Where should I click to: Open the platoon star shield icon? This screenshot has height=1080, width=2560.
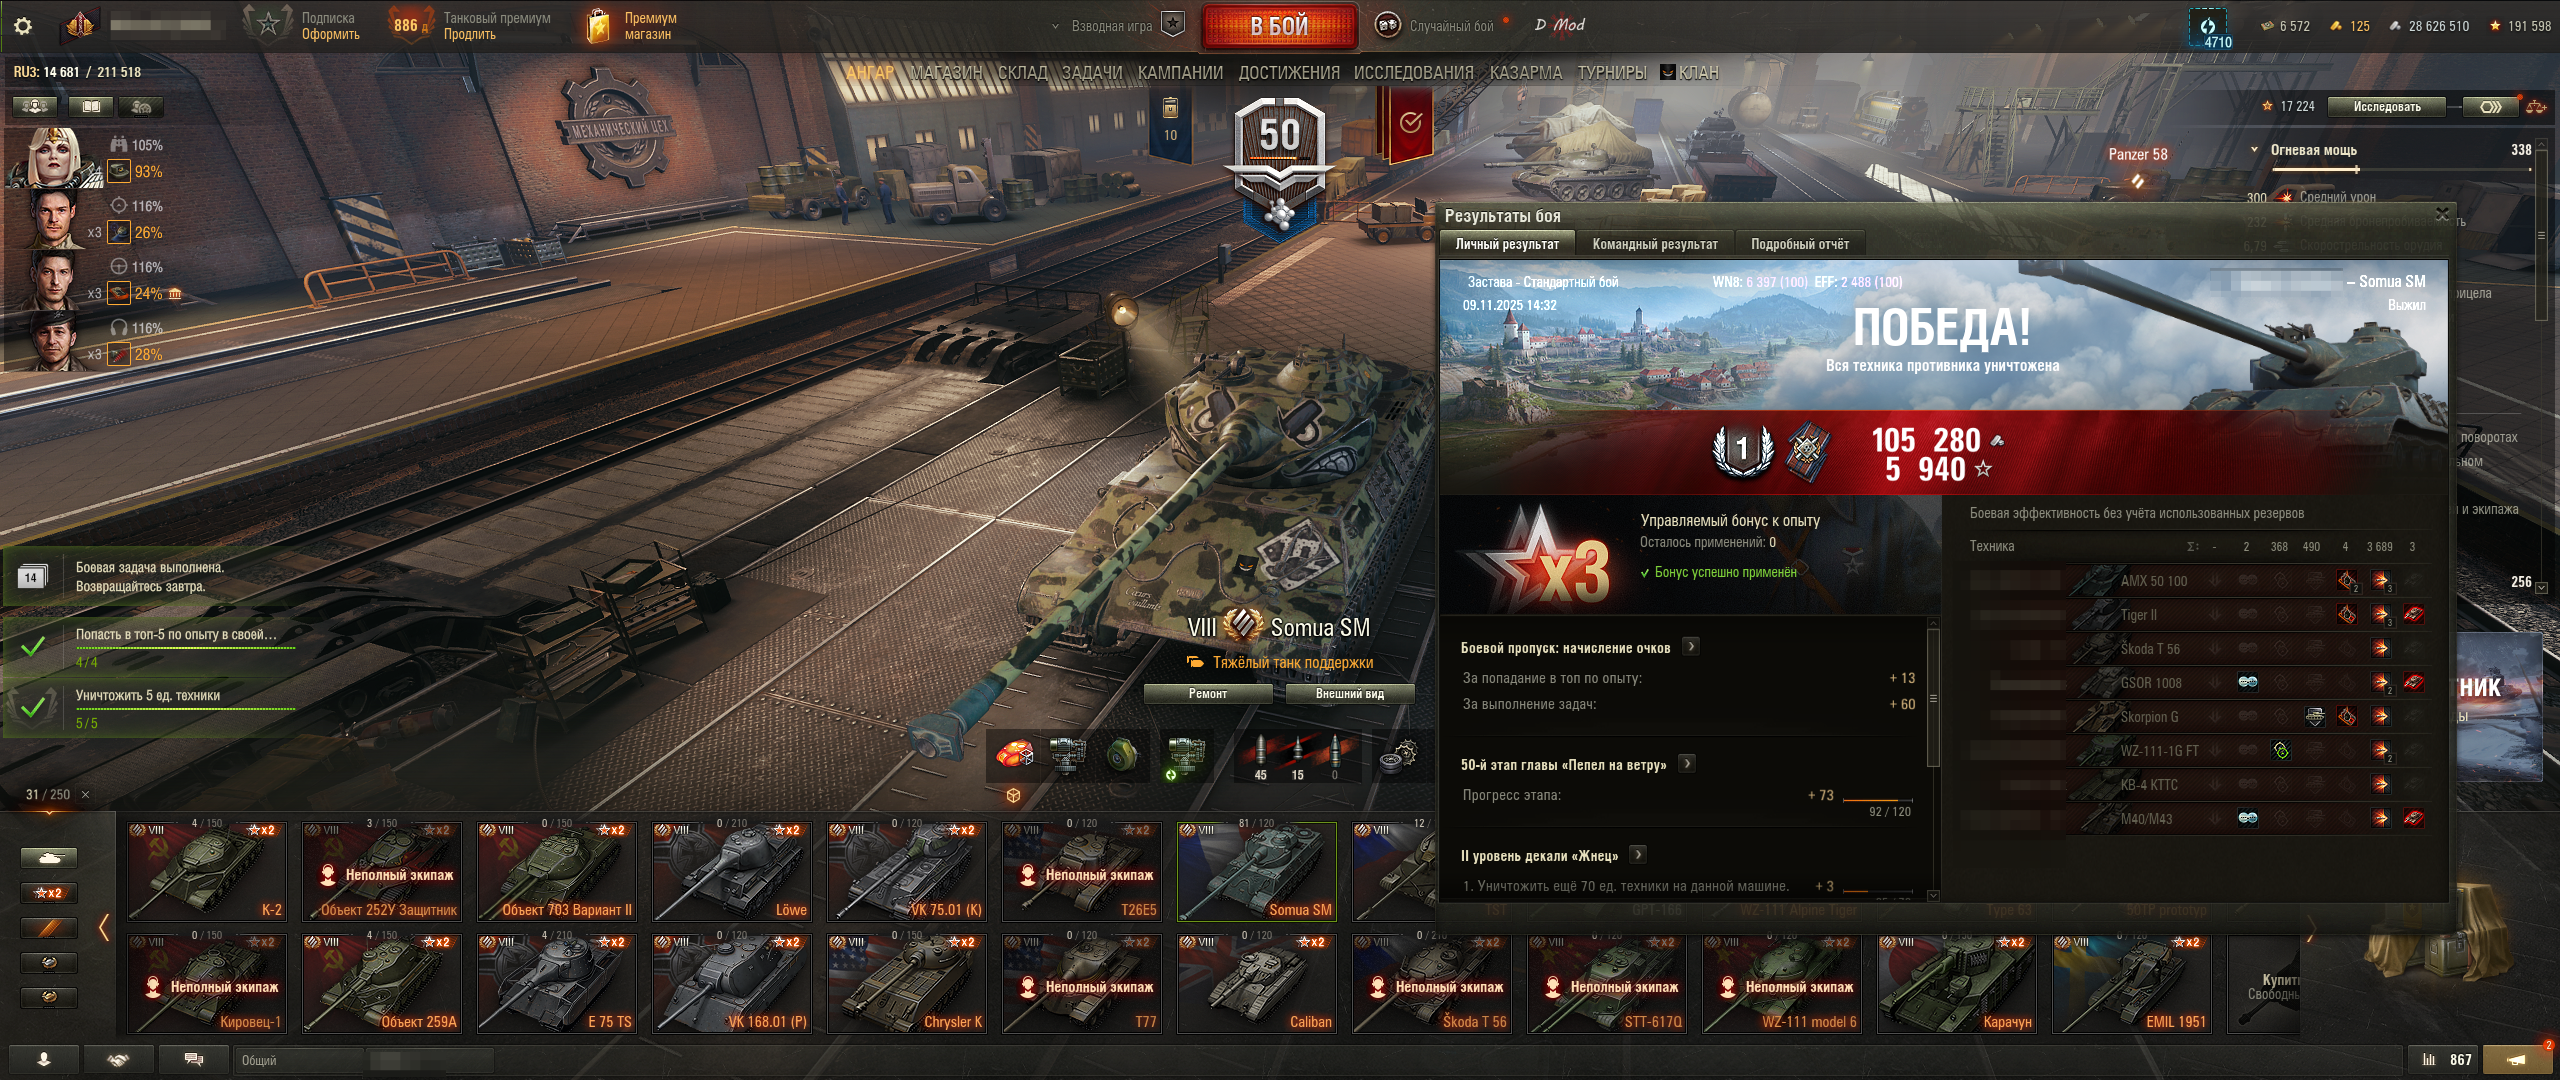[1173, 25]
